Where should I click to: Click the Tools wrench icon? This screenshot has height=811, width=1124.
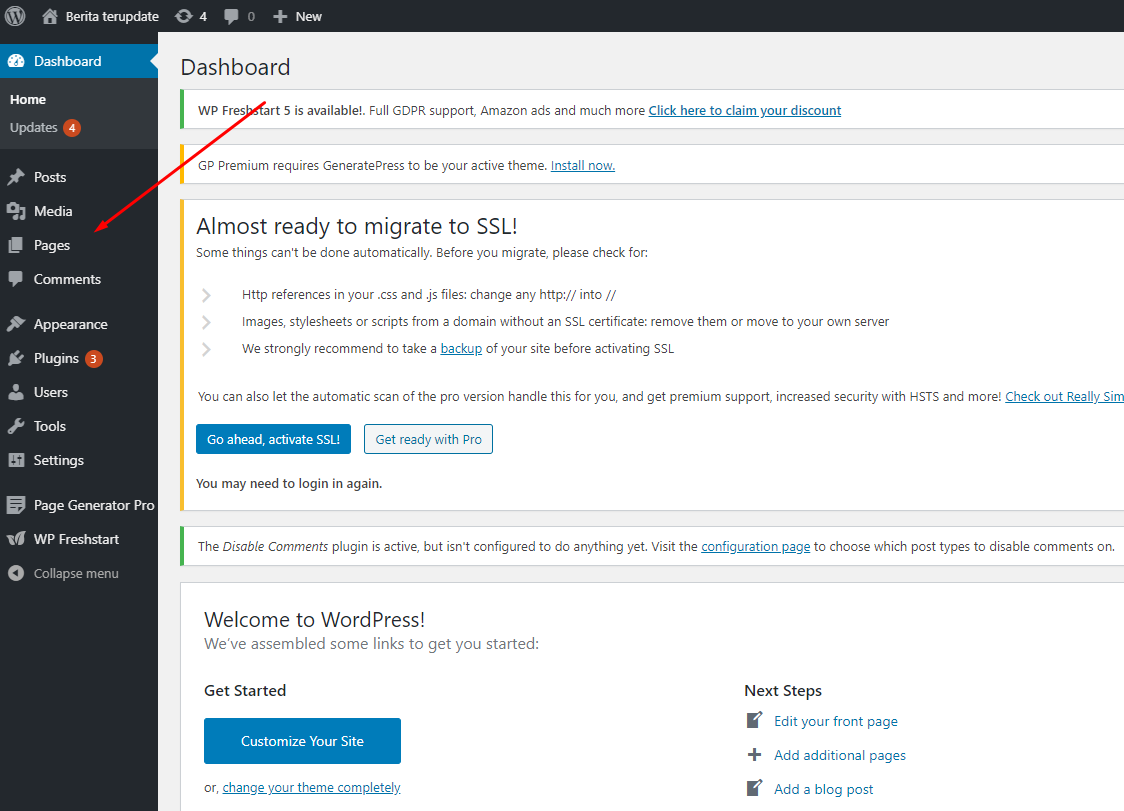16,426
